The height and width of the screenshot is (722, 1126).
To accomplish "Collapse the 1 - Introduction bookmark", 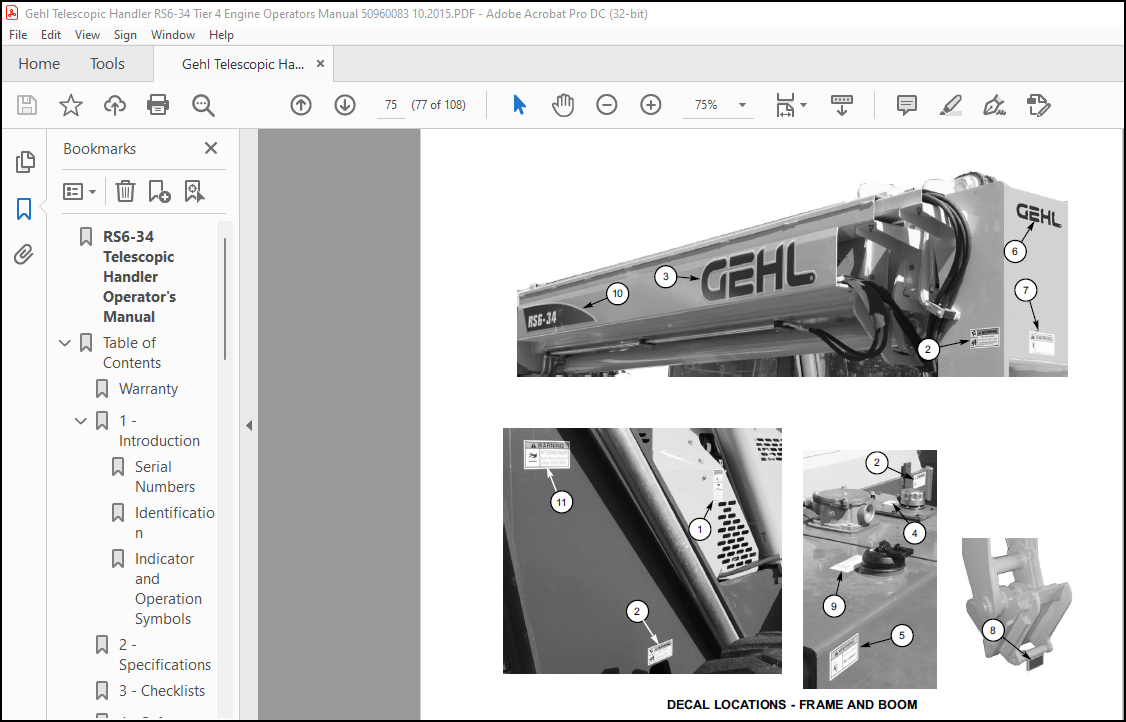I will [80, 420].
